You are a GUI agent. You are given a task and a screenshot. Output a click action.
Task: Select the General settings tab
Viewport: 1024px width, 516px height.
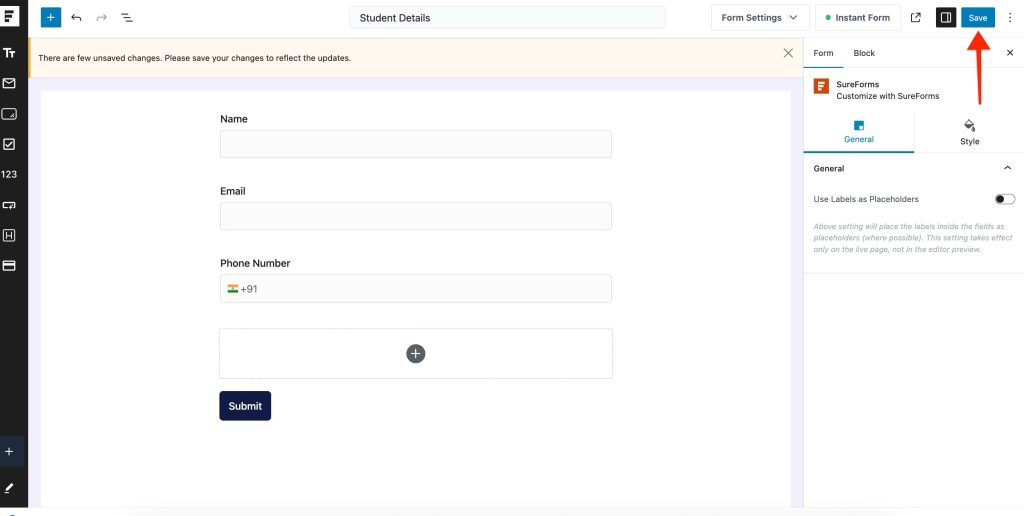tap(859, 132)
